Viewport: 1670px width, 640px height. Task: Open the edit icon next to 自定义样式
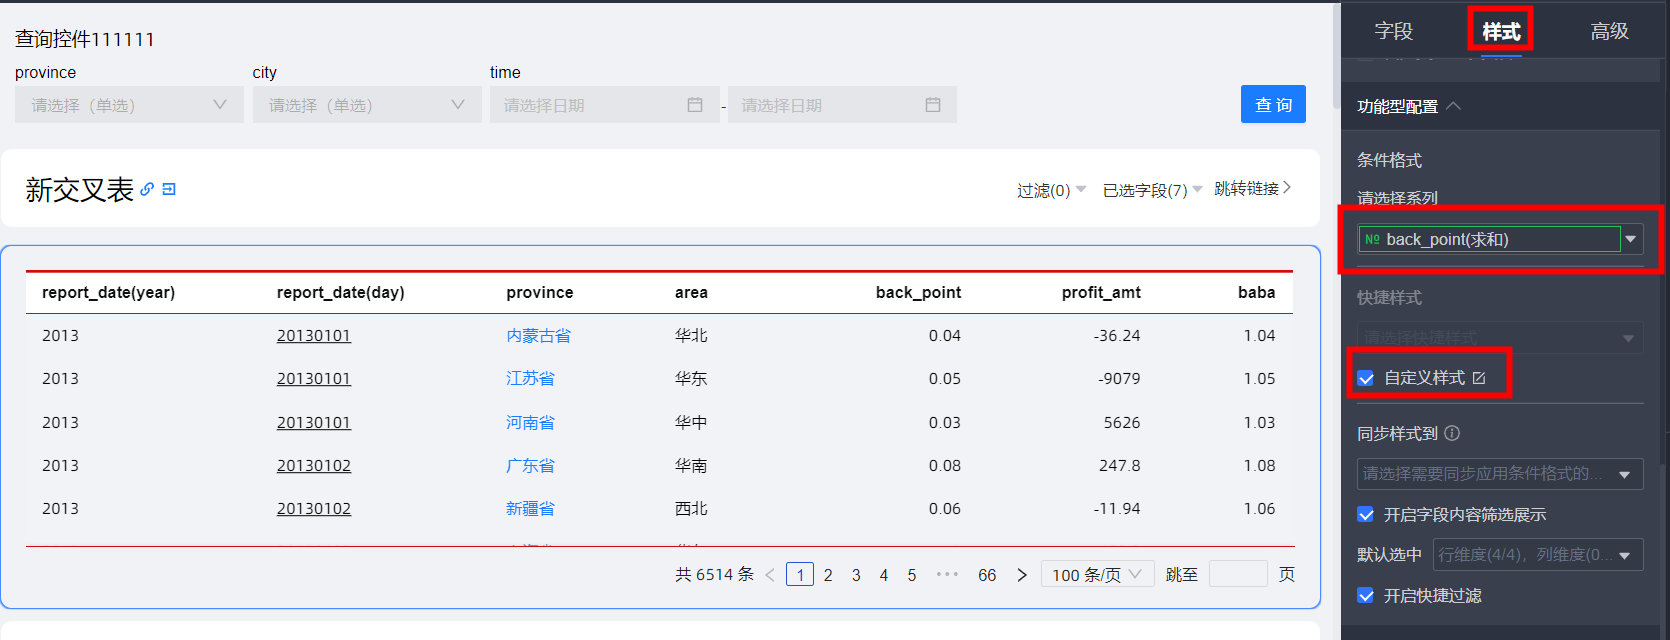tap(1479, 378)
